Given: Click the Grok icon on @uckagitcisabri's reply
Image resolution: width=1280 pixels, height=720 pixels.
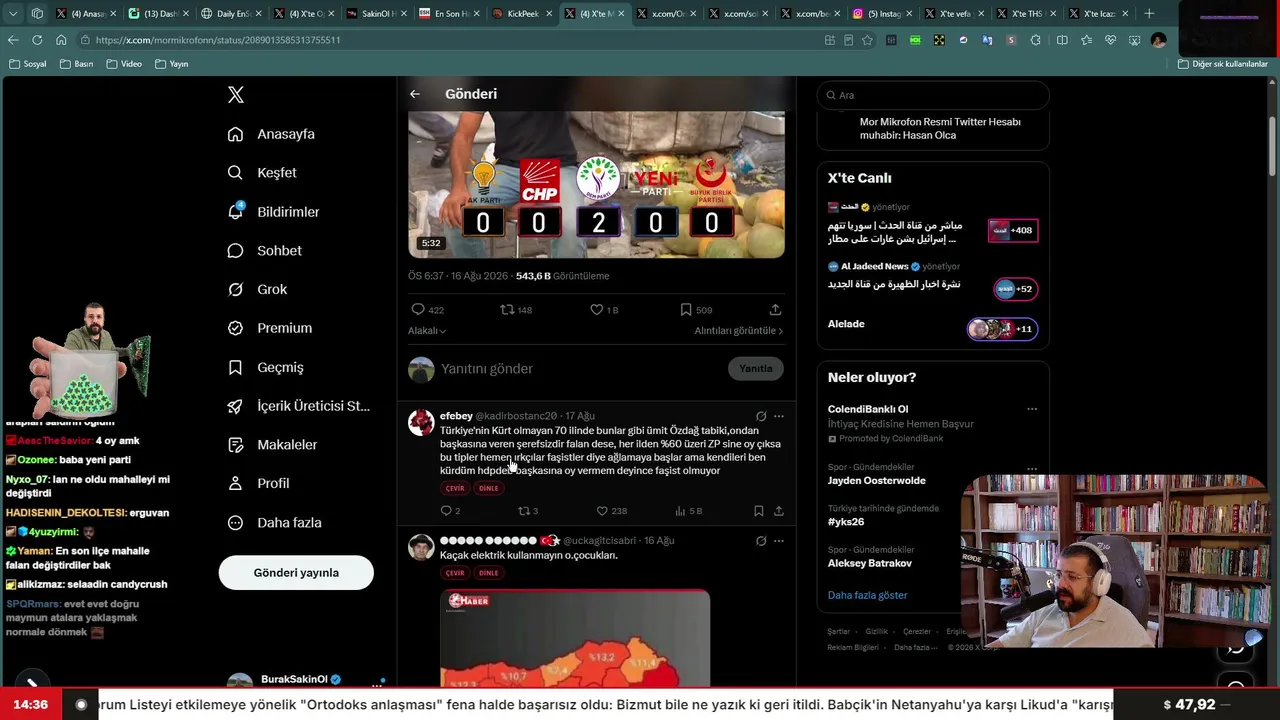Looking at the screenshot, I should pyautogui.click(x=761, y=541).
